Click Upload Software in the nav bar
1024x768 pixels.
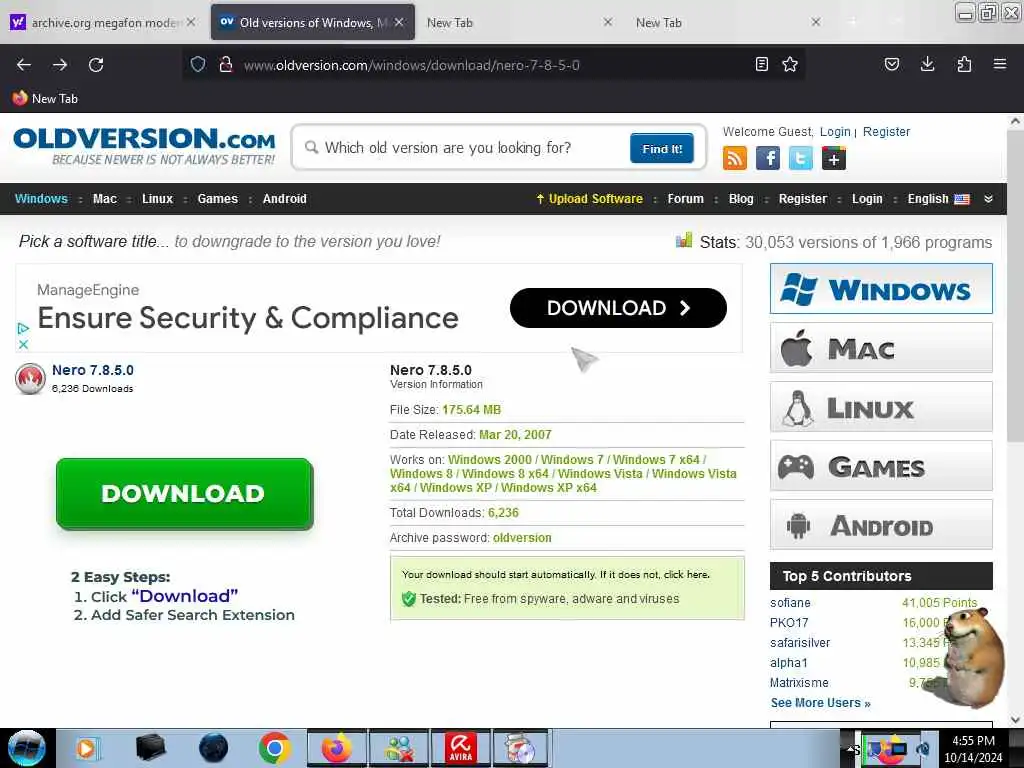(x=589, y=199)
